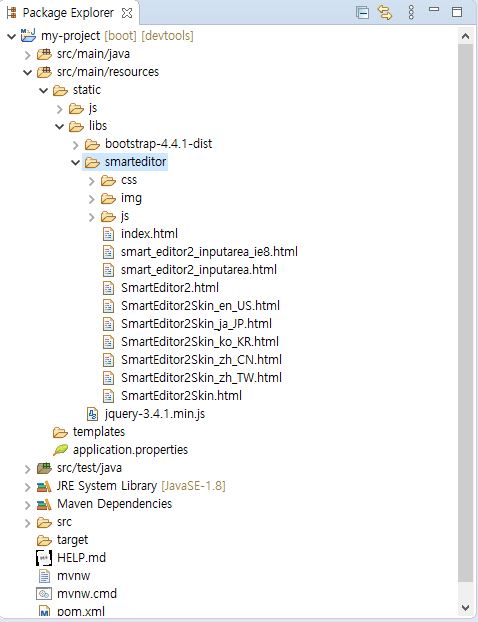Click the scrollbar down arrow
The height and width of the screenshot is (622, 478).
pos(466,607)
